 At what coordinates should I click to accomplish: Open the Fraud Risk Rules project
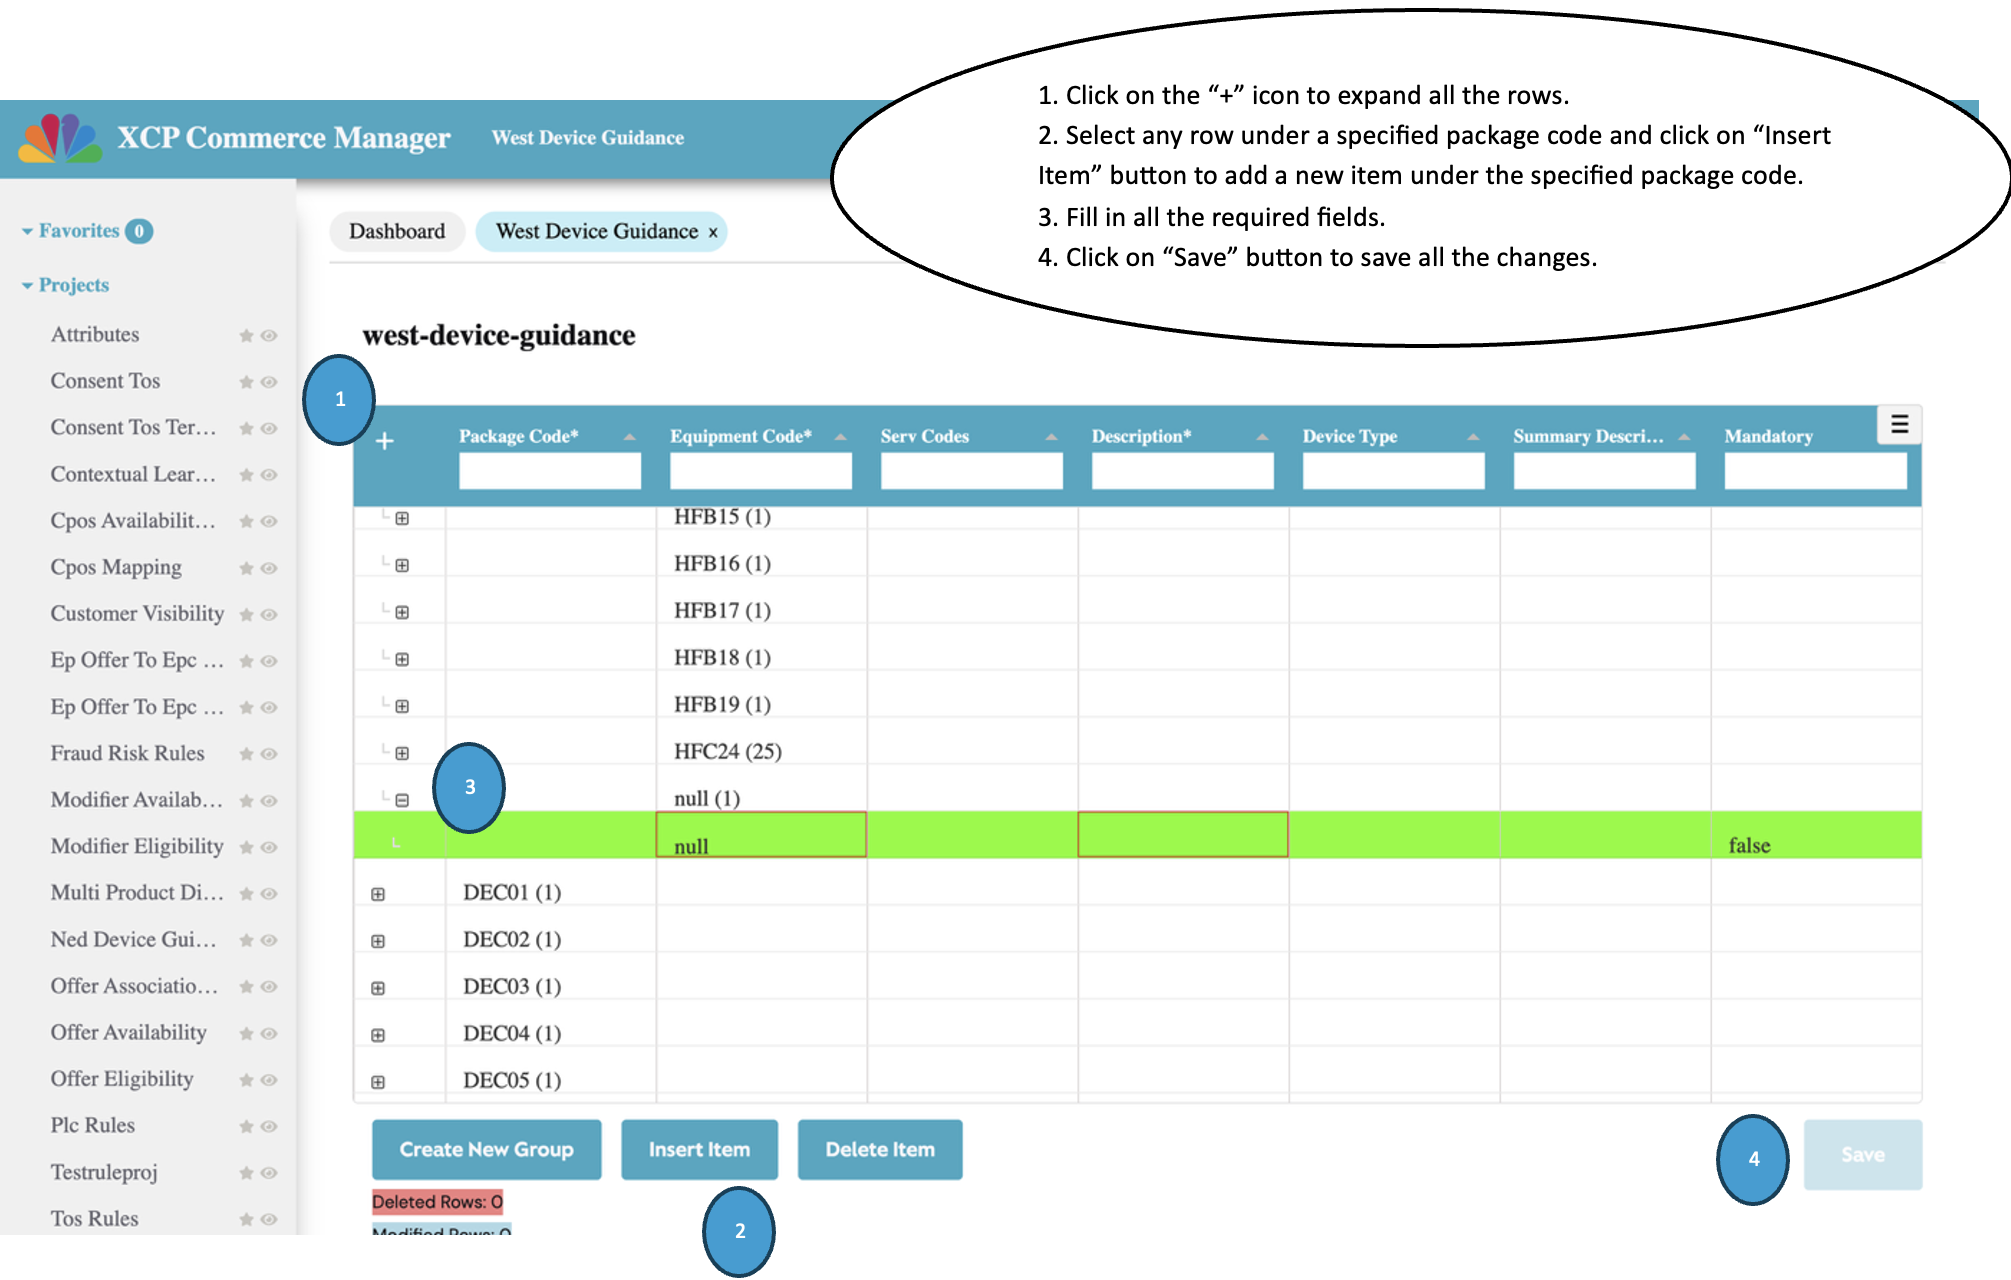pos(127,753)
